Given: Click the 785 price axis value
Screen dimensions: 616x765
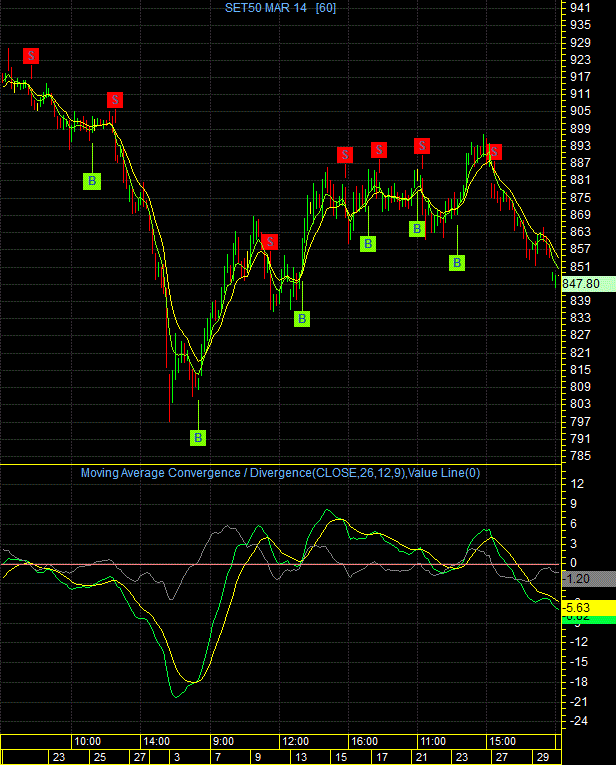Looking at the screenshot, I should pyautogui.click(x=580, y=456).
